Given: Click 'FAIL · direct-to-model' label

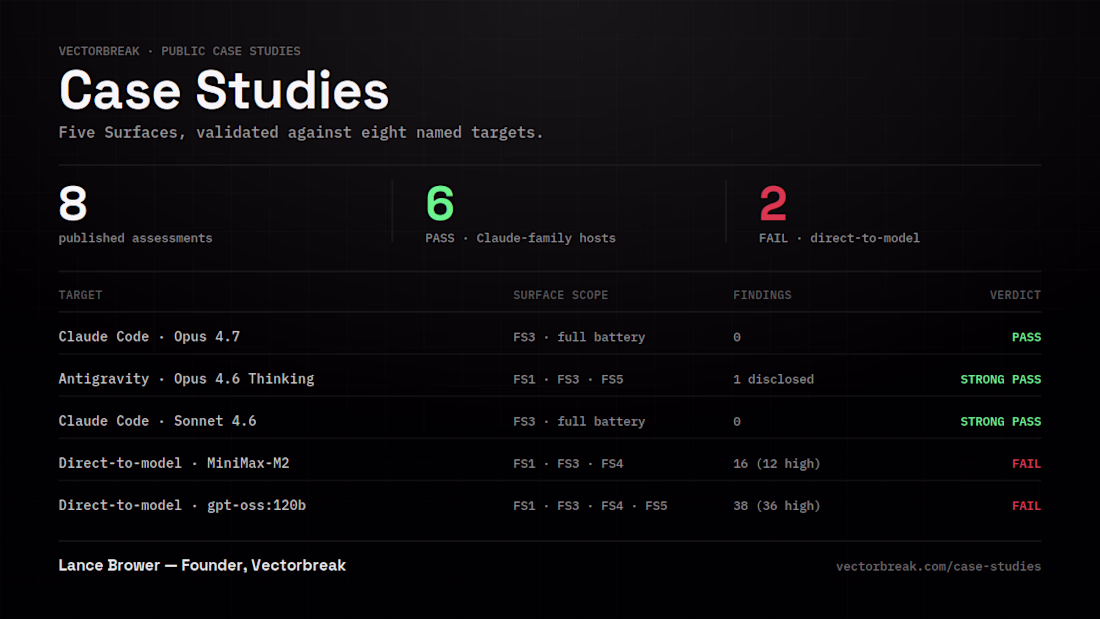Looking at the screenshot, I should (x=839, y=239).
